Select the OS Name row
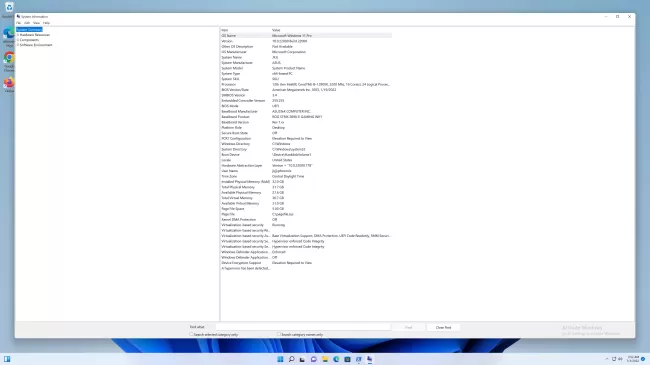Screen dimensions: 650x365 pos(306,36)
